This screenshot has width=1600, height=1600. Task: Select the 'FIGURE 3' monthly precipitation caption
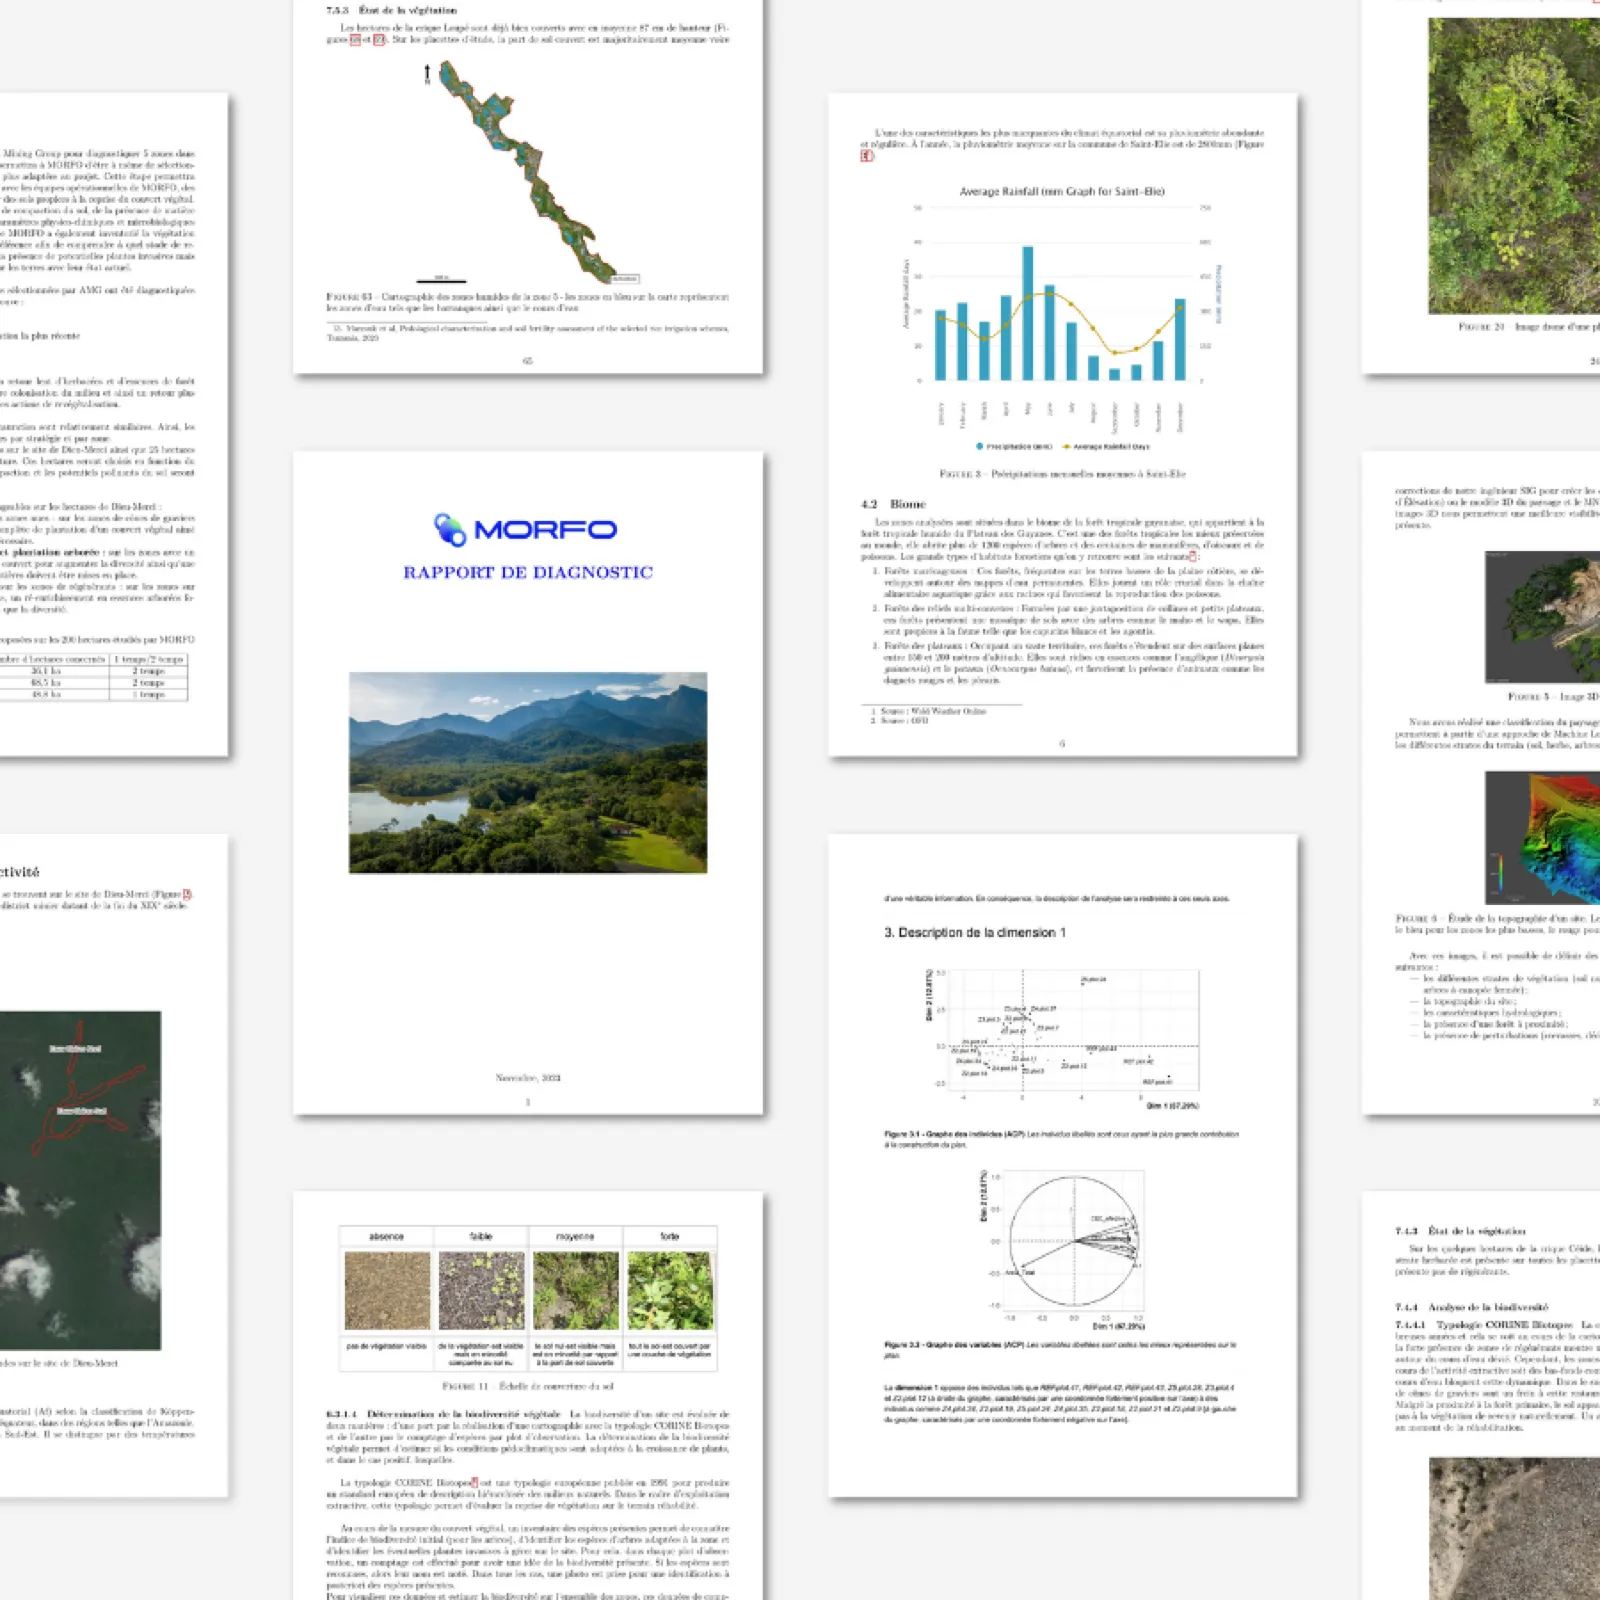(1062, 474)
